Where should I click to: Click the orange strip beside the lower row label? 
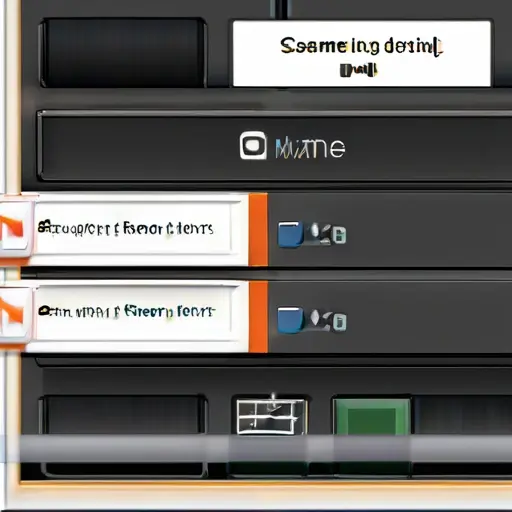coord(258,317)
